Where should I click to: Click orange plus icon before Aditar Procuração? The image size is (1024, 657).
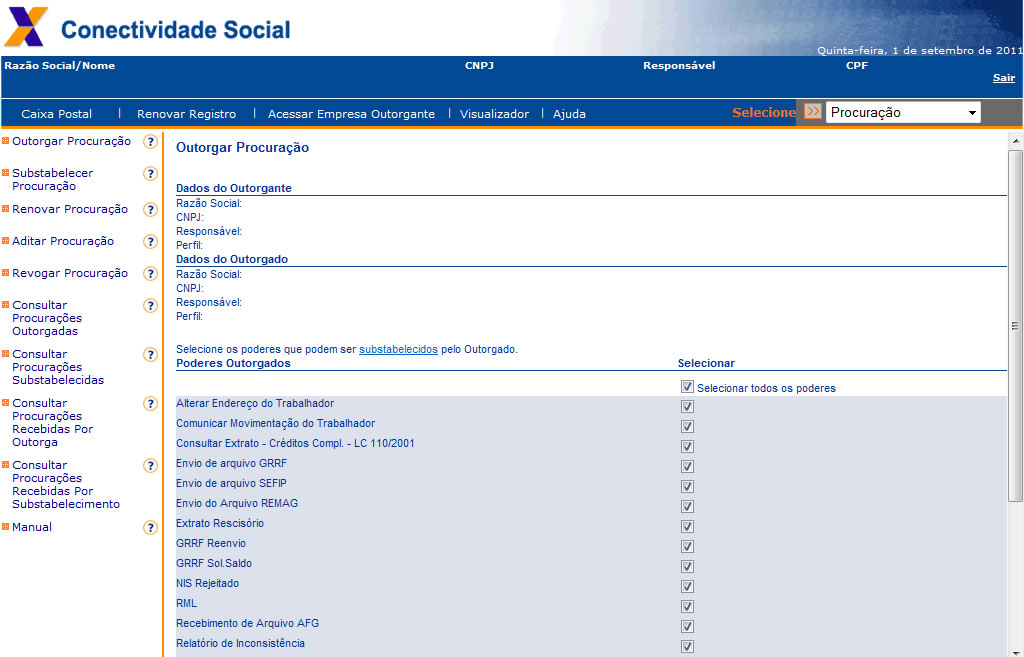[5, 240]
